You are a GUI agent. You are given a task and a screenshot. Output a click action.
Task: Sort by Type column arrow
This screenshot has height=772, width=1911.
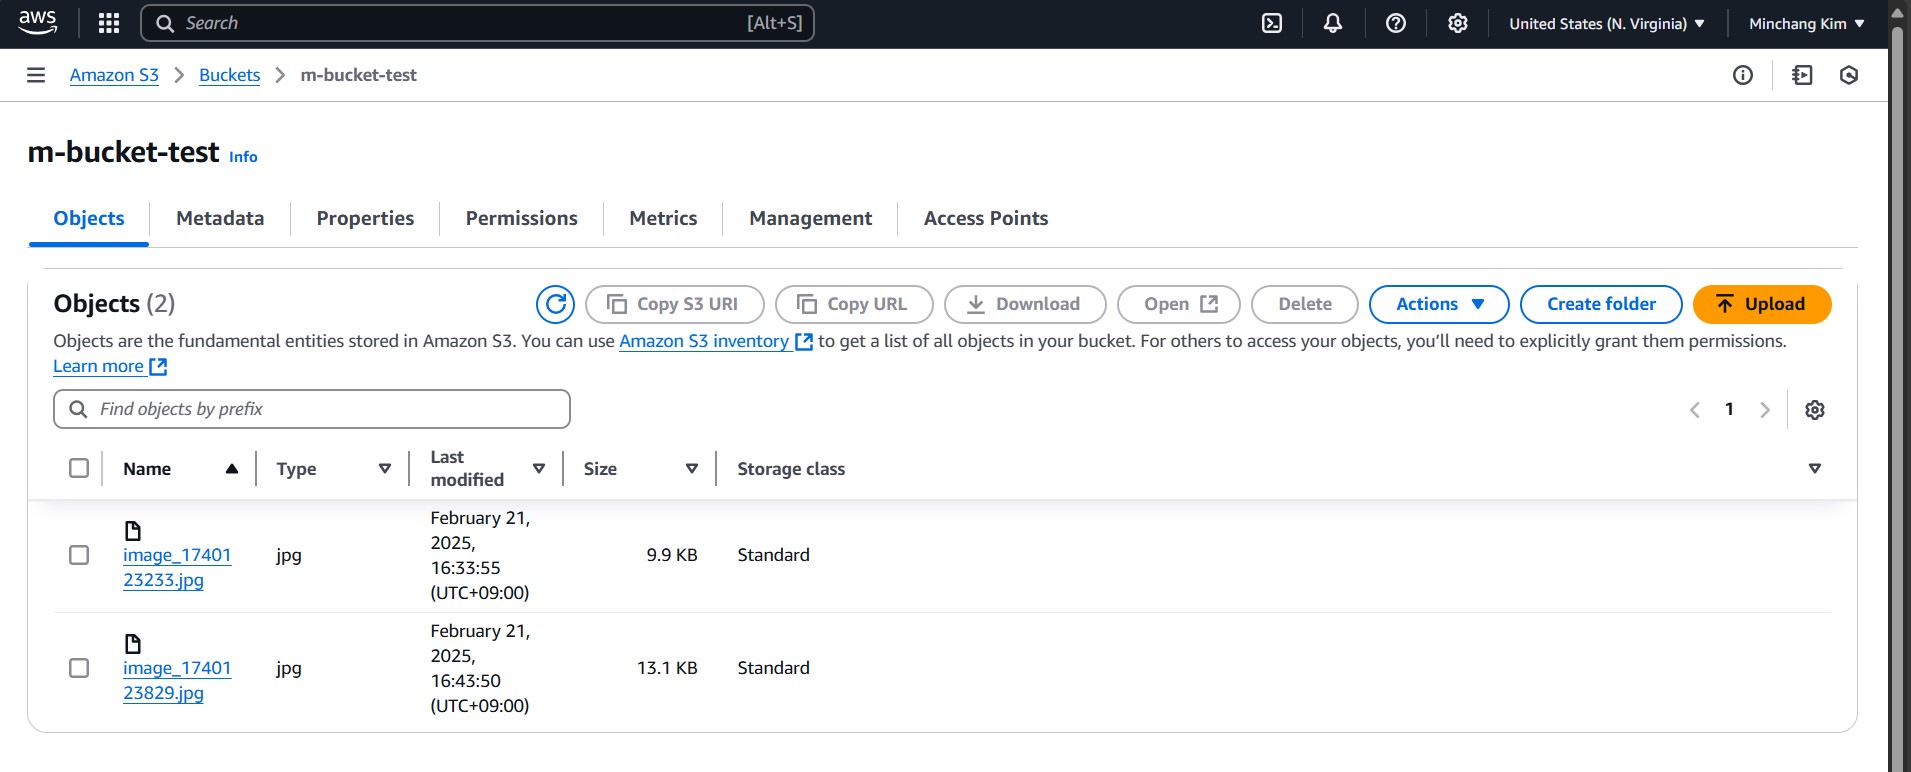[385, 468]
